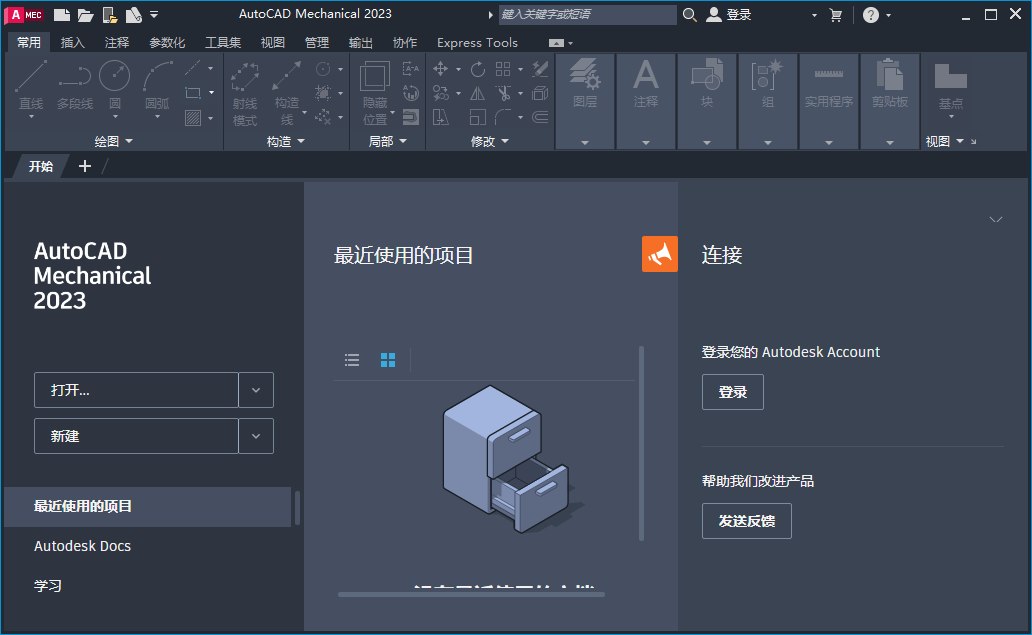Screen dimensions: 1032x635
Task: Select the Polyline (多段线) tool
Action: [75, 75]
